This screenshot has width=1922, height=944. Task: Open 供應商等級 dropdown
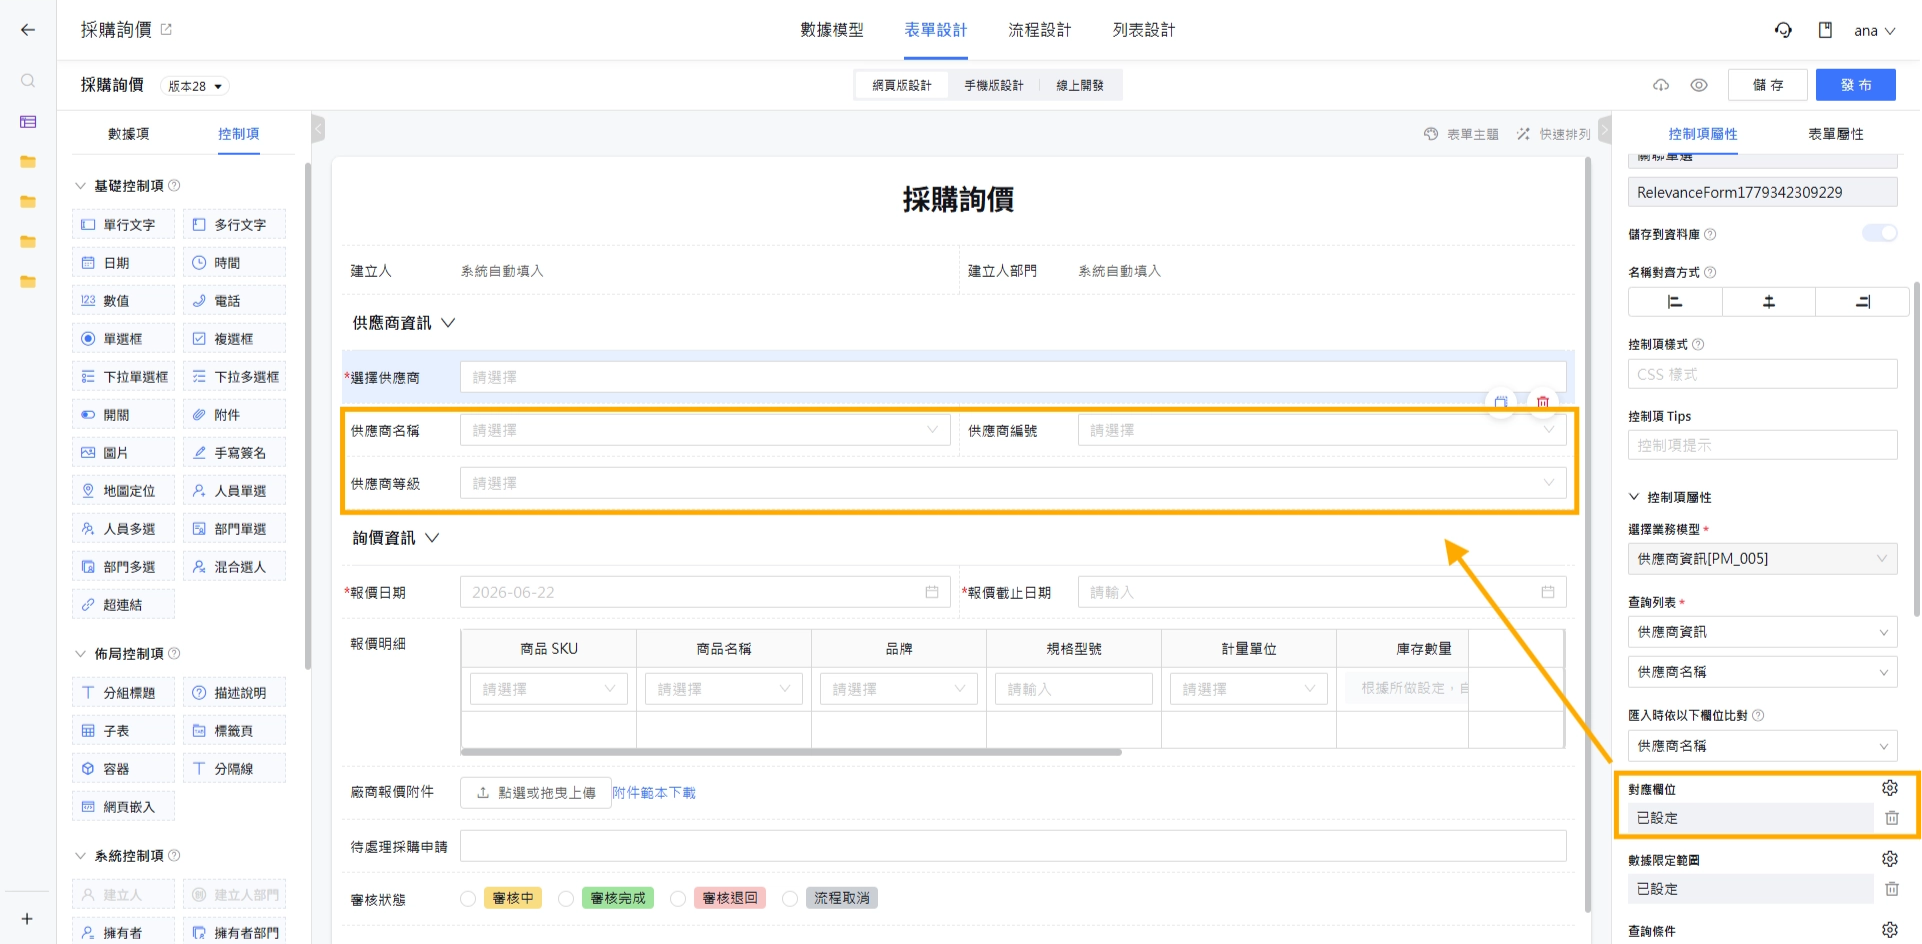(1013, 483)
